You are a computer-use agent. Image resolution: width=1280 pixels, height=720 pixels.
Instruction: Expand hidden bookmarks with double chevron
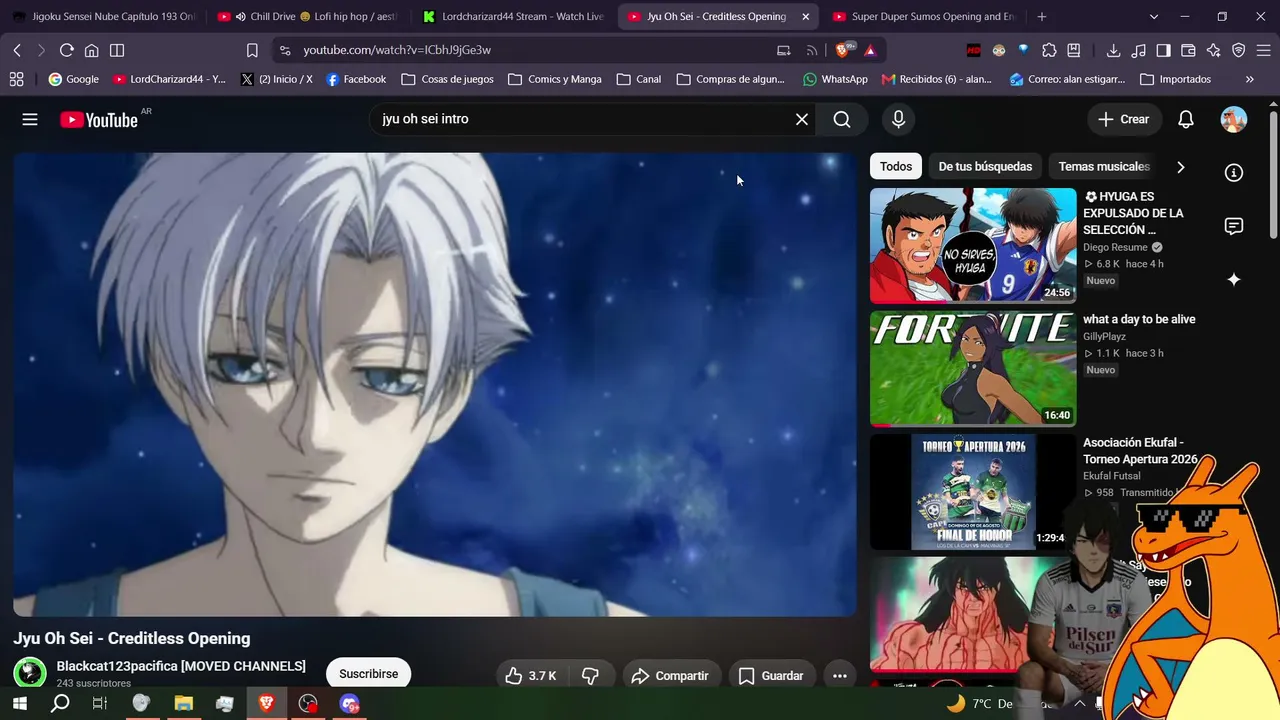(x=1249, y=79)
